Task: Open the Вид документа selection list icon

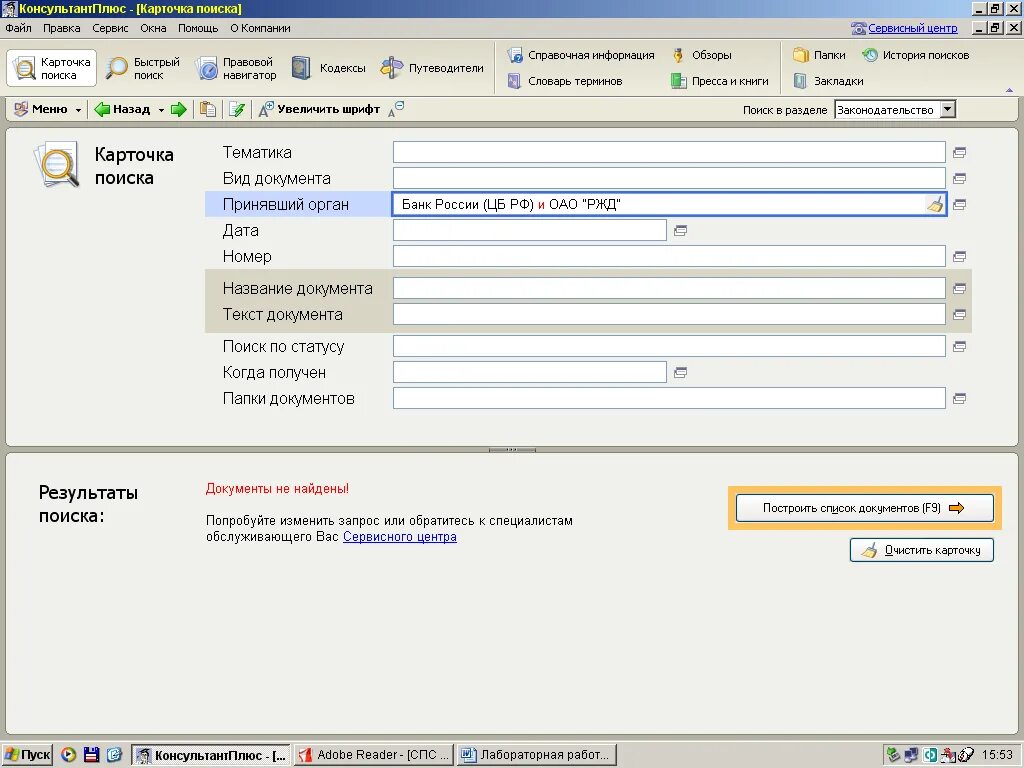Action: click(959, 178)
